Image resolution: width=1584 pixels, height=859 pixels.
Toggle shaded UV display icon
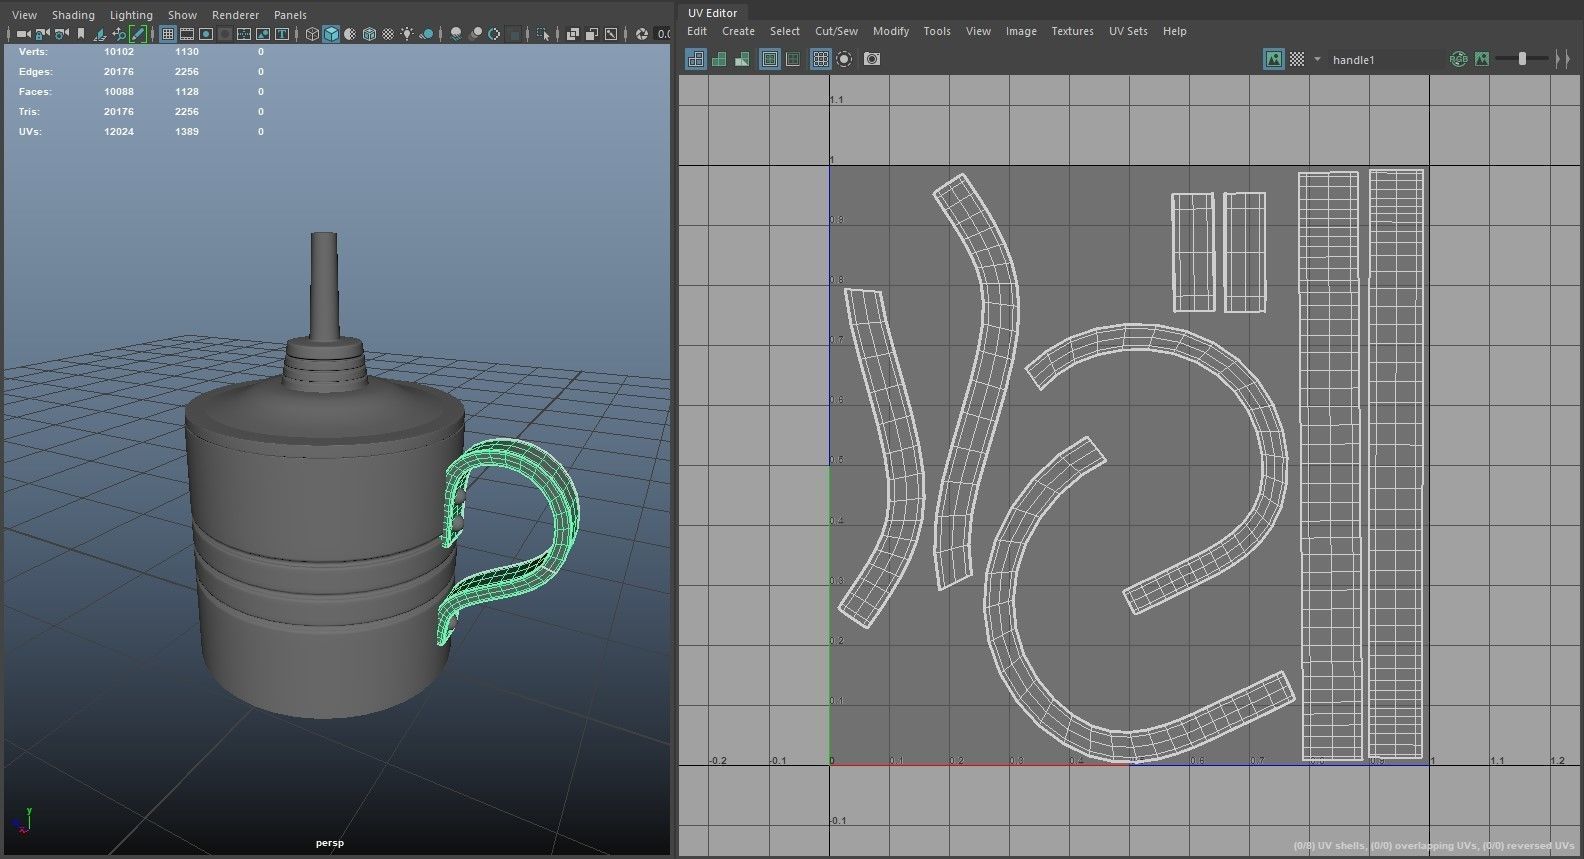pyautogui.click(x=719, y=59)
